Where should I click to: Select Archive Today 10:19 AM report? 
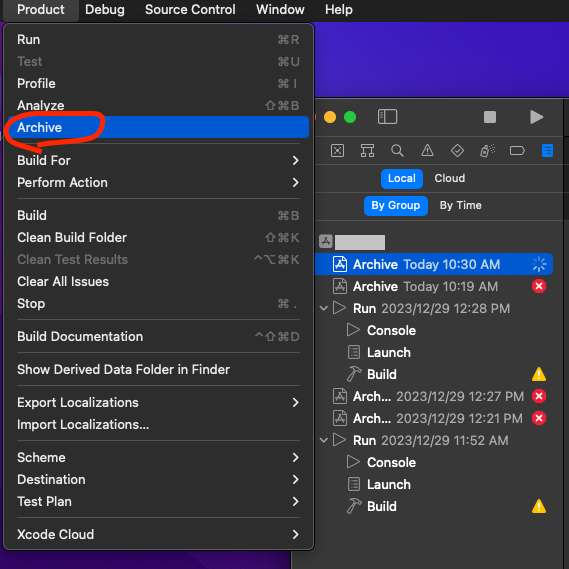coord(434,286)
